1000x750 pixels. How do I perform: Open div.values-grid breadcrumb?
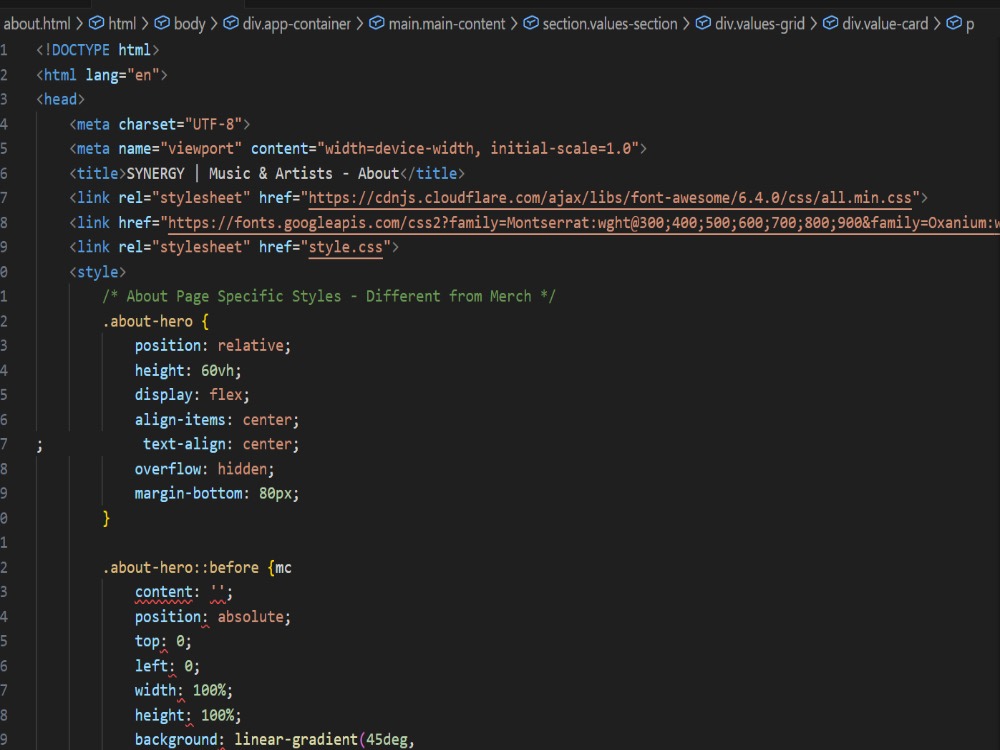[760, 24]
